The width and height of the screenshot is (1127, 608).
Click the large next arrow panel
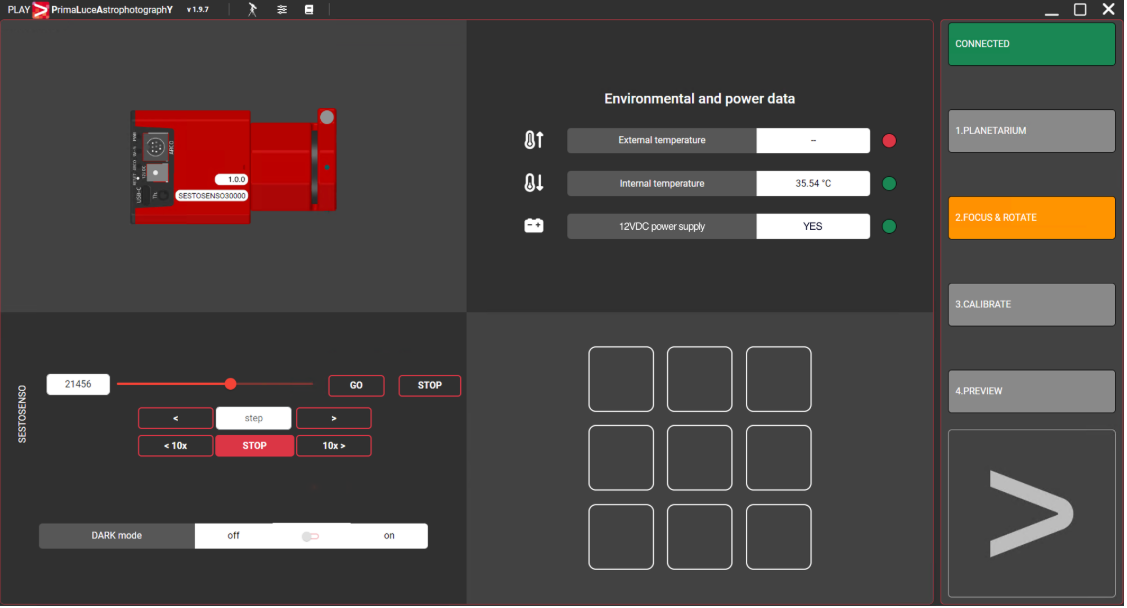pos(1031,513)
